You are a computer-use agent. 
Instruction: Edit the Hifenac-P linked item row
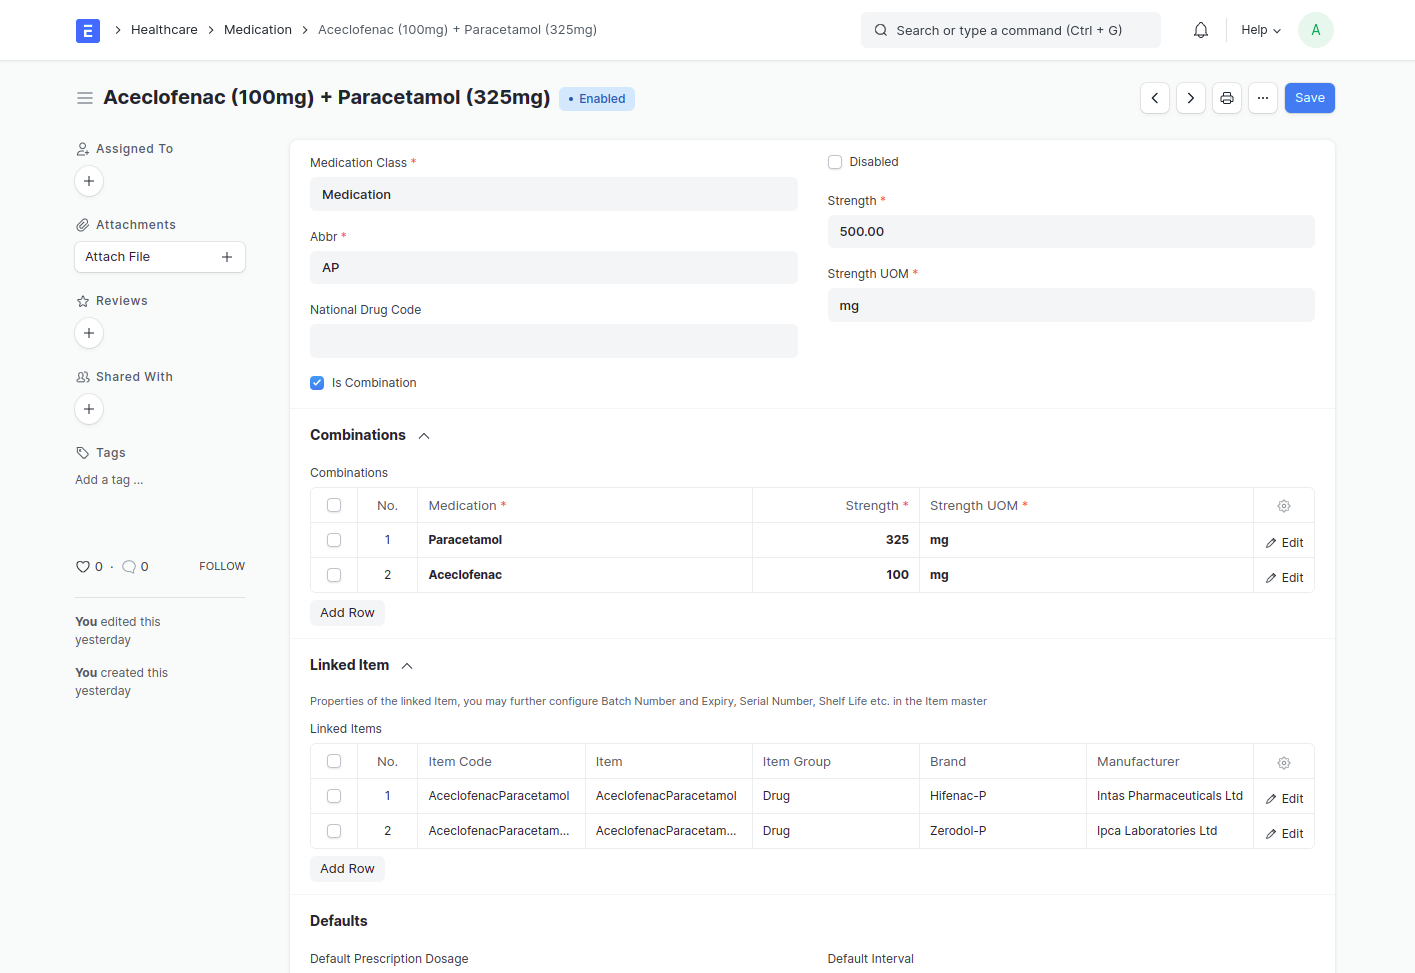coord(1284,799)
